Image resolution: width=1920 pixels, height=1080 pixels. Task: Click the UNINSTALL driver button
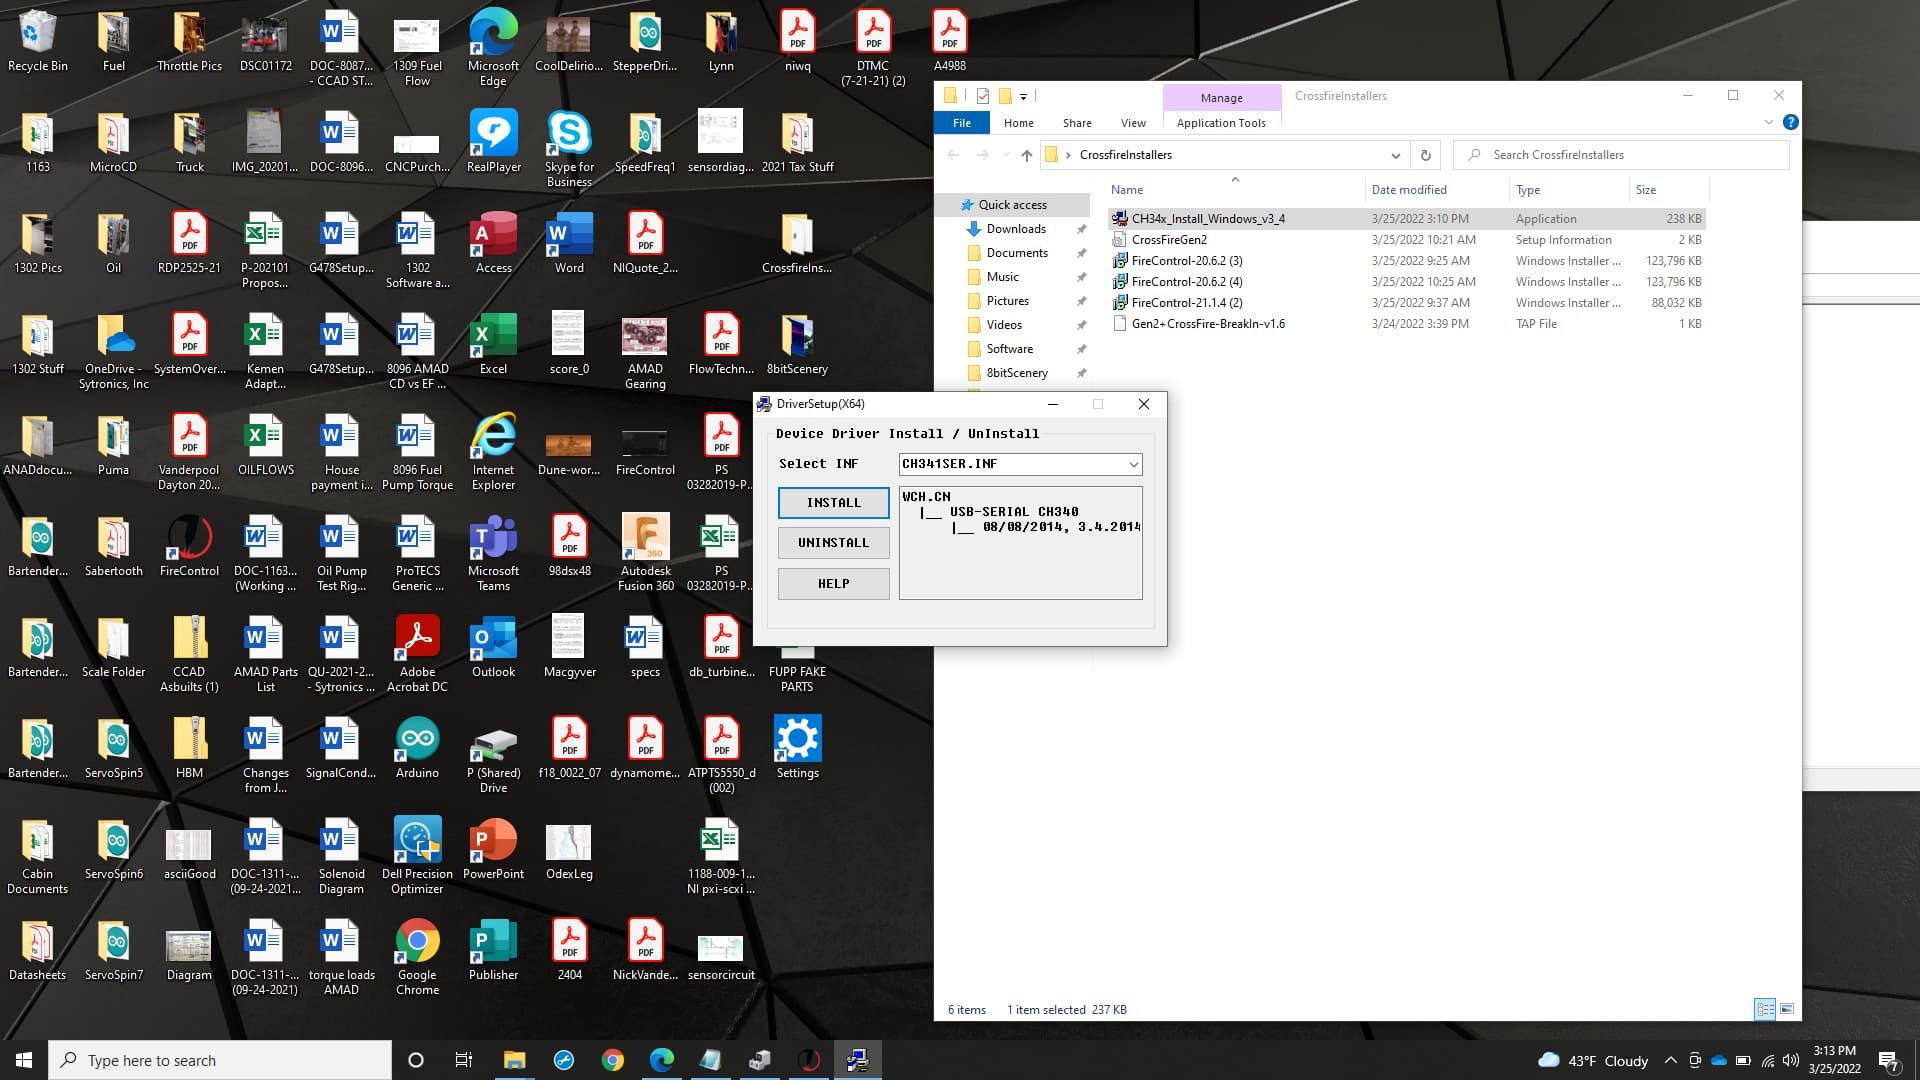(x=833, y=543)
